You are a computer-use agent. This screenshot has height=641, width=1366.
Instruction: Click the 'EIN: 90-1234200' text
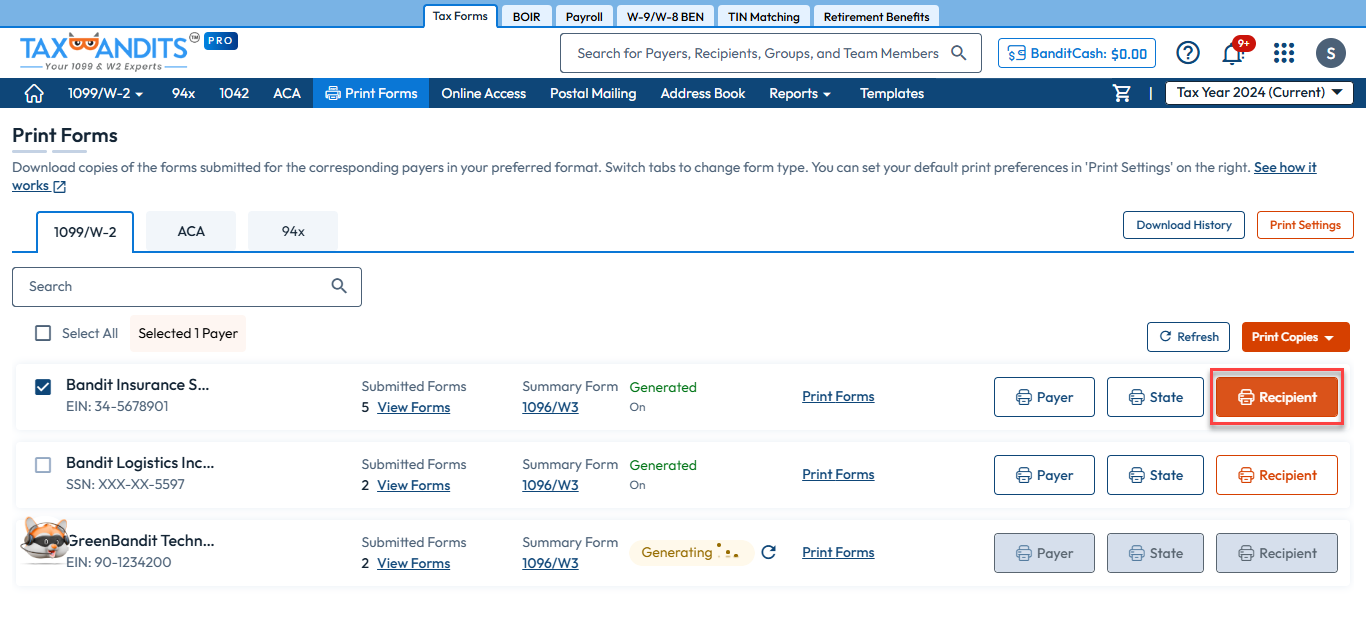click(x=119, y=563)
